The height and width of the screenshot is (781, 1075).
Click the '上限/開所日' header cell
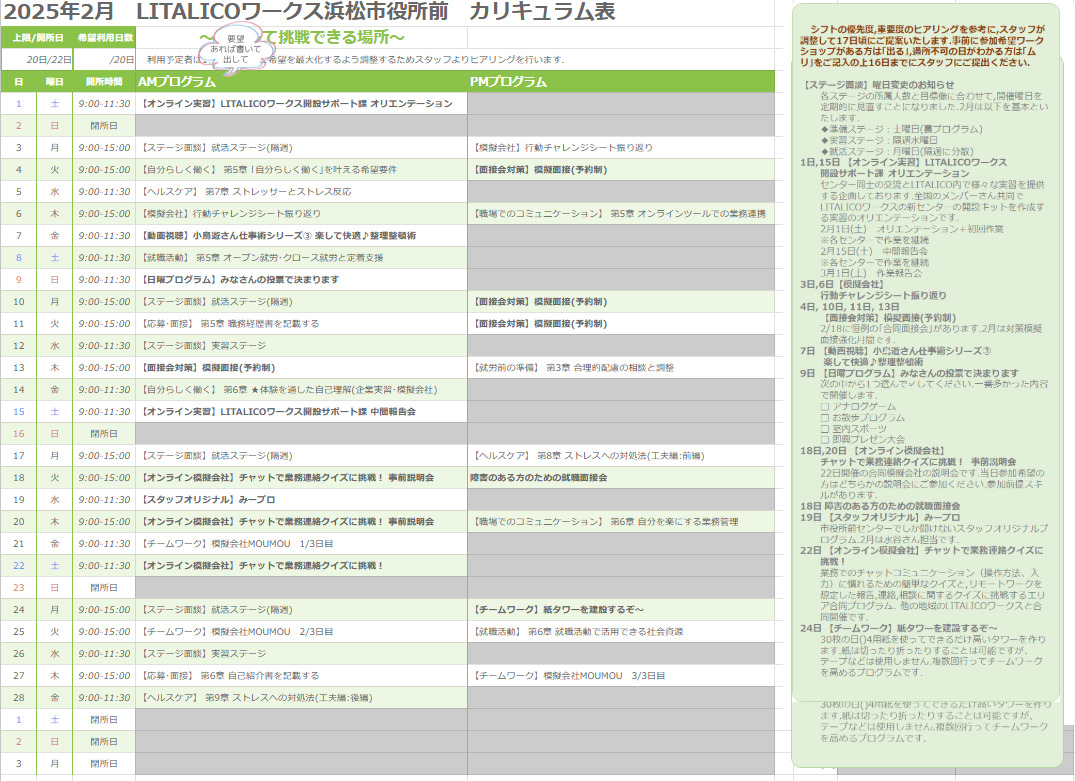(37, 38)
